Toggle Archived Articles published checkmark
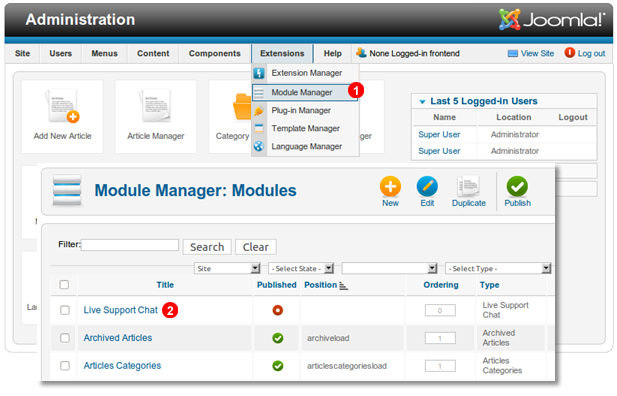The width and height of the screenshot is (617, 396). [x=277, y=338]
